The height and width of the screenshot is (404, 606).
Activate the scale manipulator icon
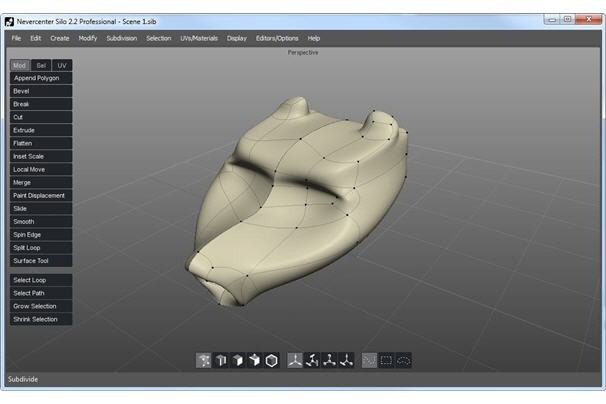(x=329, y=360)
